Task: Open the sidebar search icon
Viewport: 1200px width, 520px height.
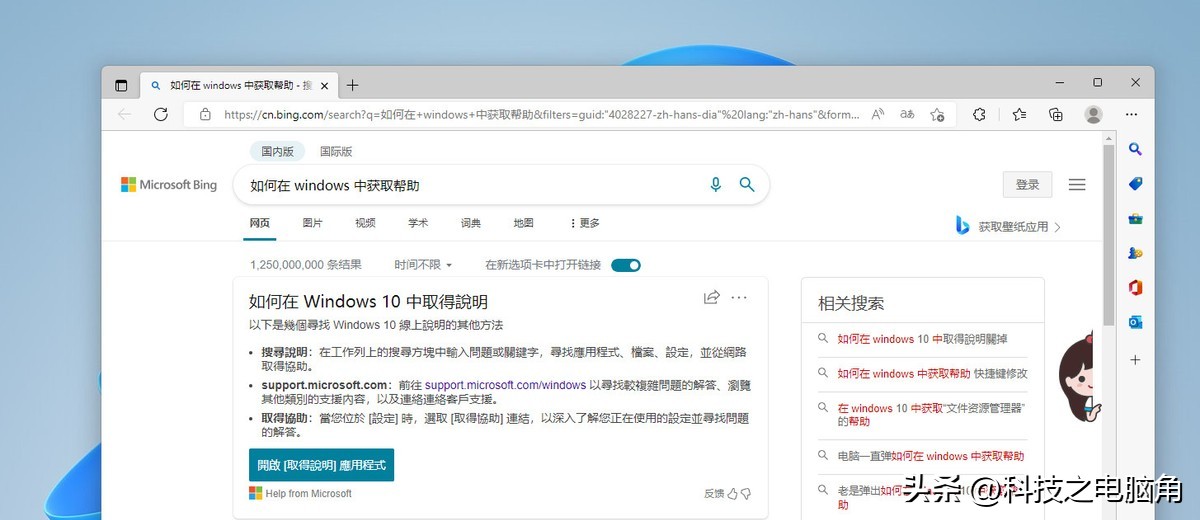Action: [x=1135, y=149]
